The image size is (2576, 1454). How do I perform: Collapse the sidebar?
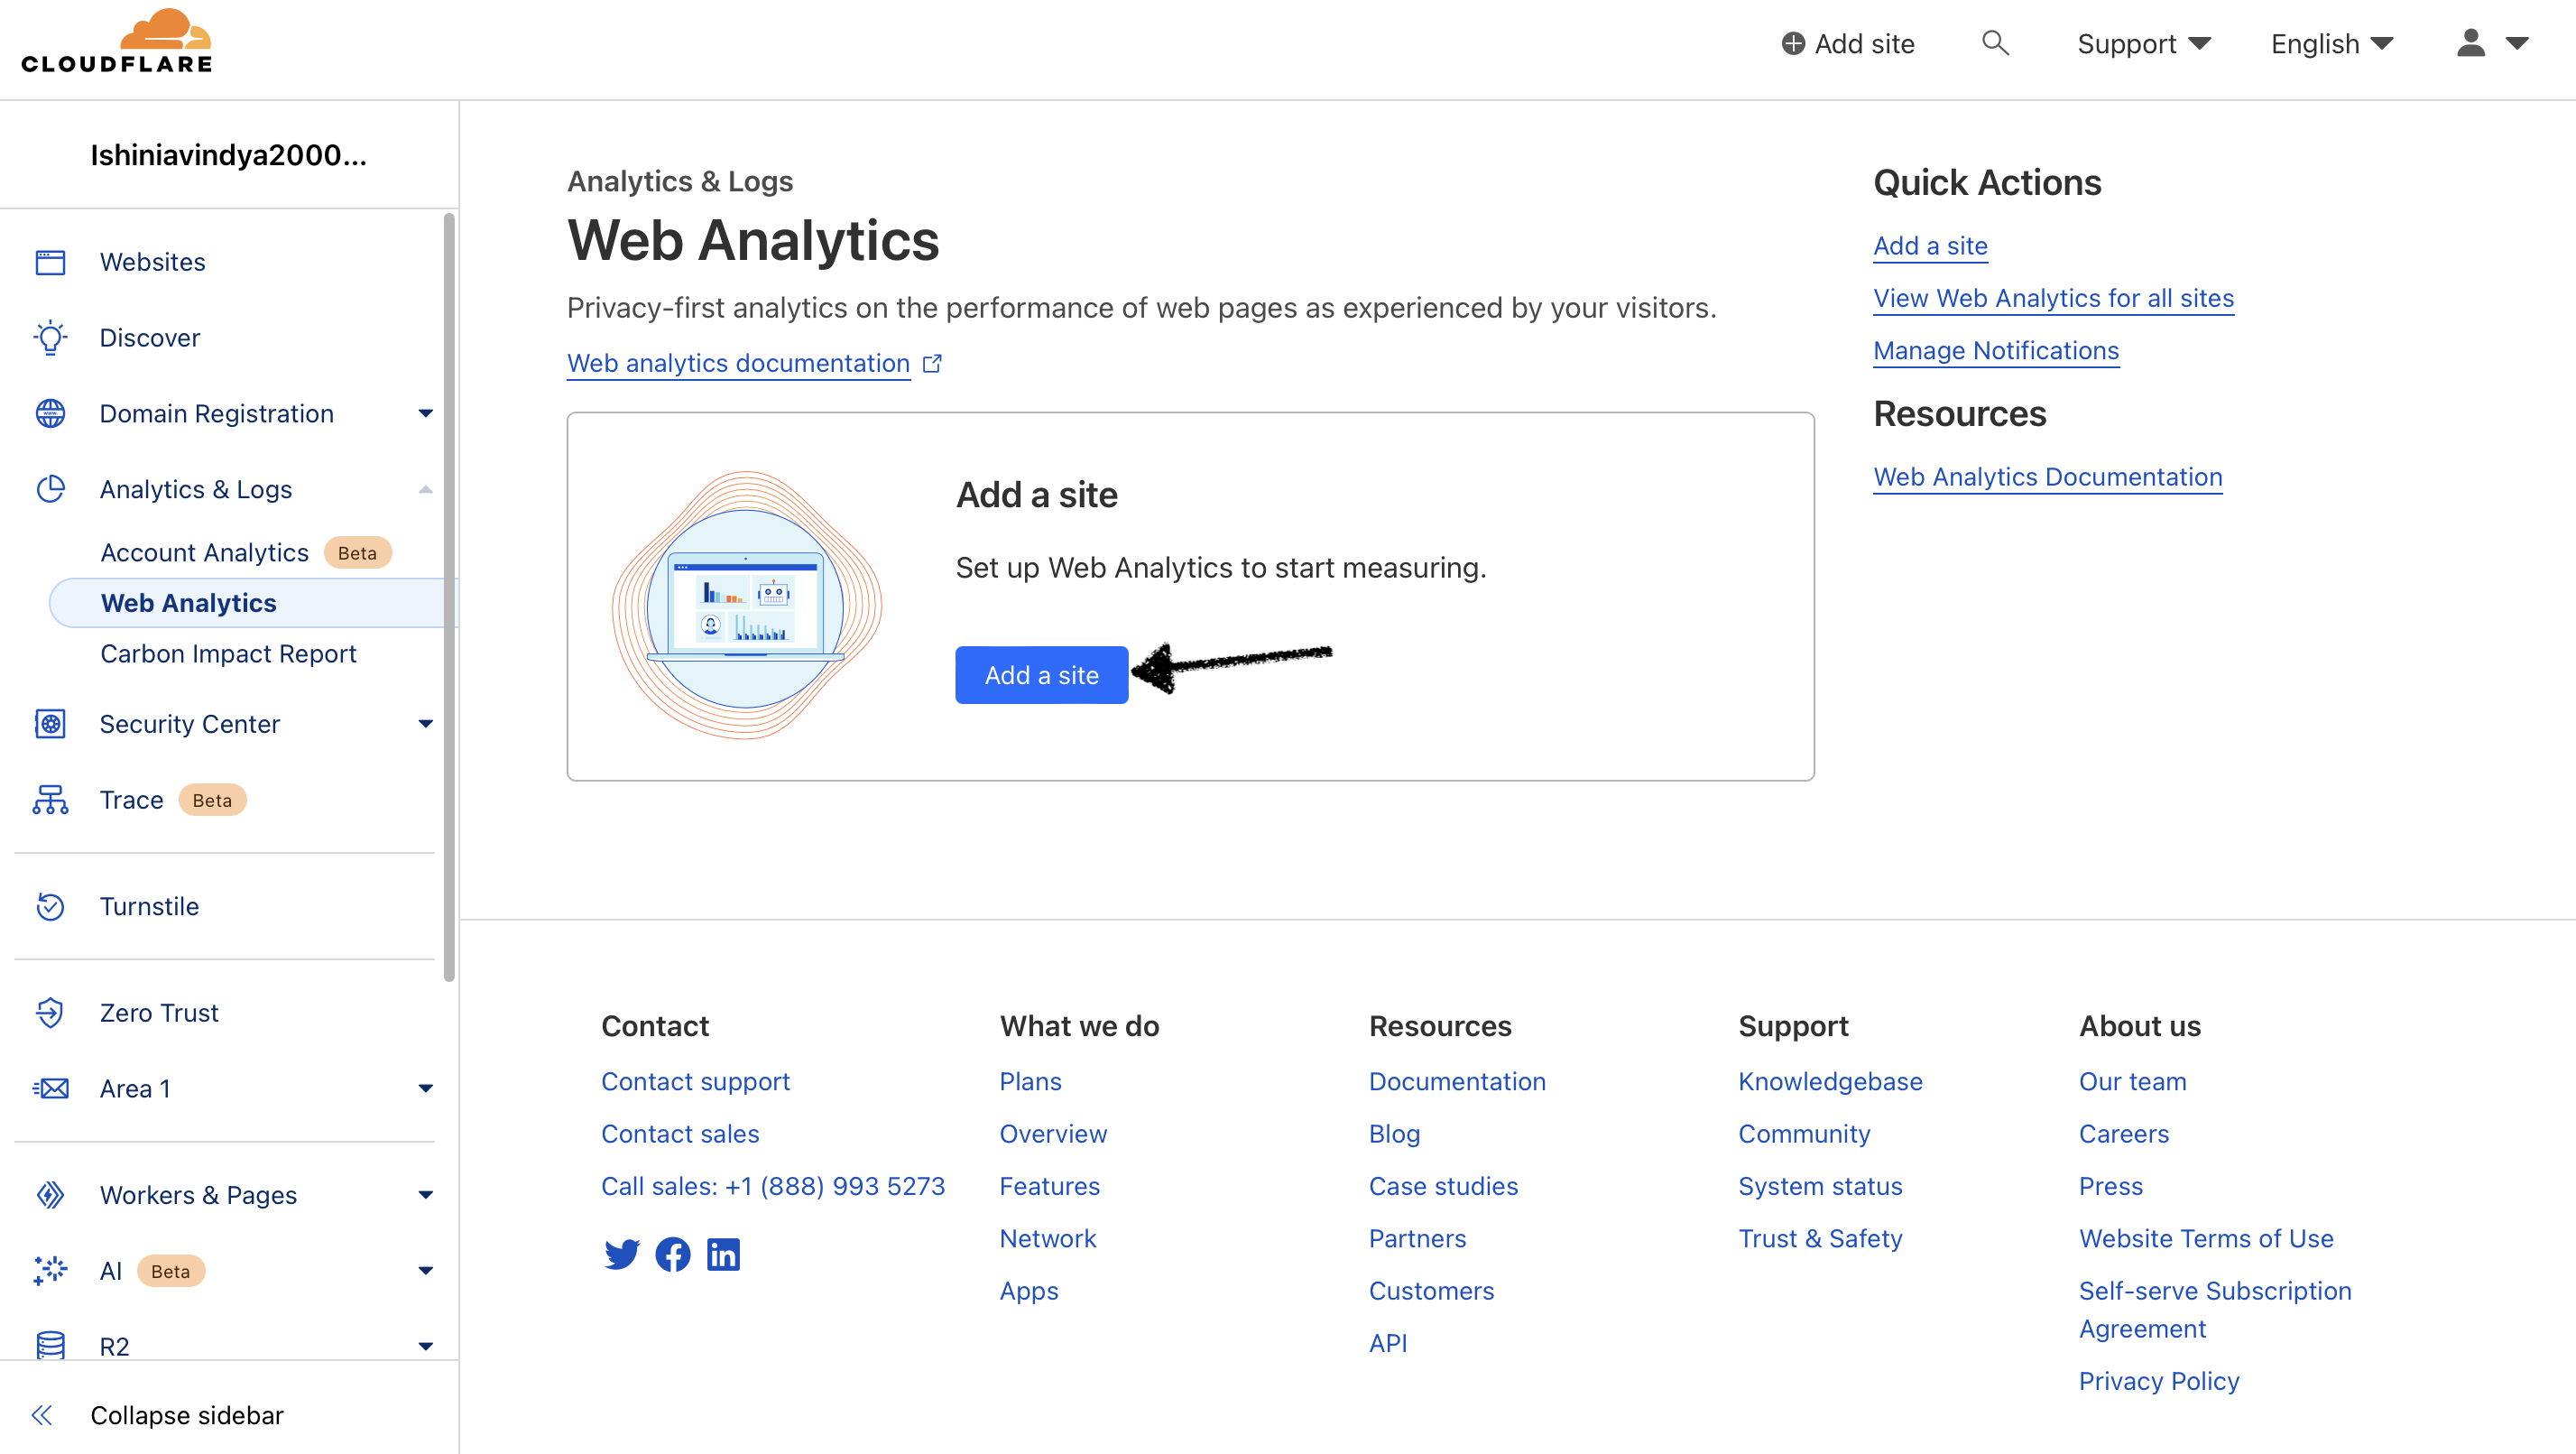coord(186,1415)
